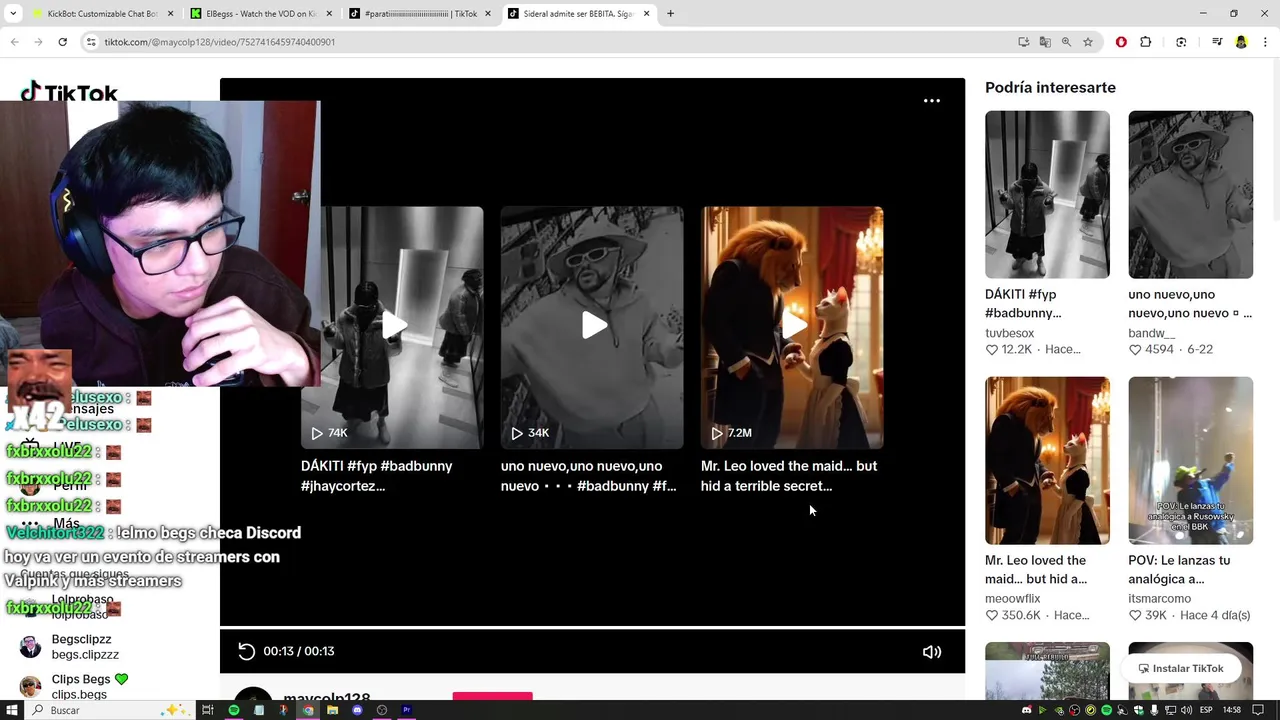Screen dimensions: 1280x720
Task: Play the Mr. Leo maid end-screen video
Action: tap(792, 327)
